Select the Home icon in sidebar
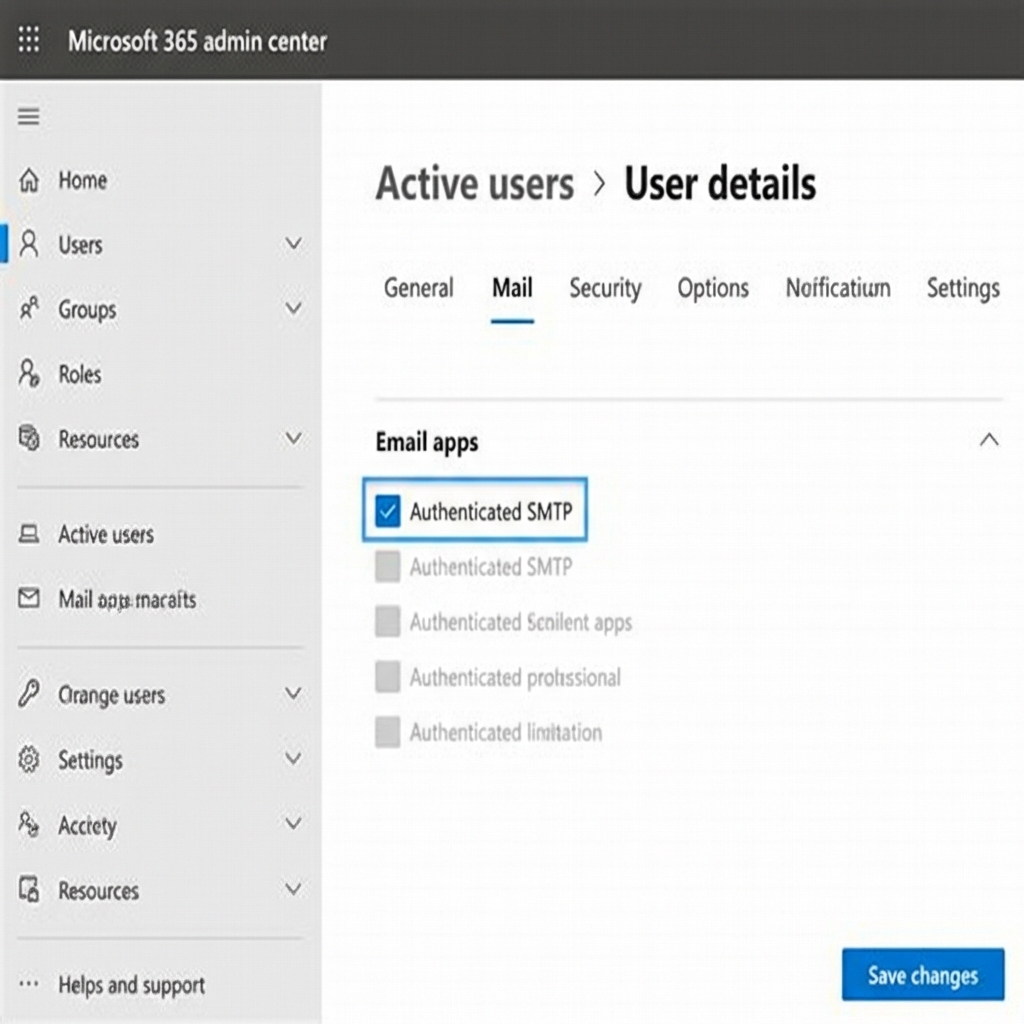Image resolution: width=1024 pixels, height=1024 pixels. coord(28,180)
